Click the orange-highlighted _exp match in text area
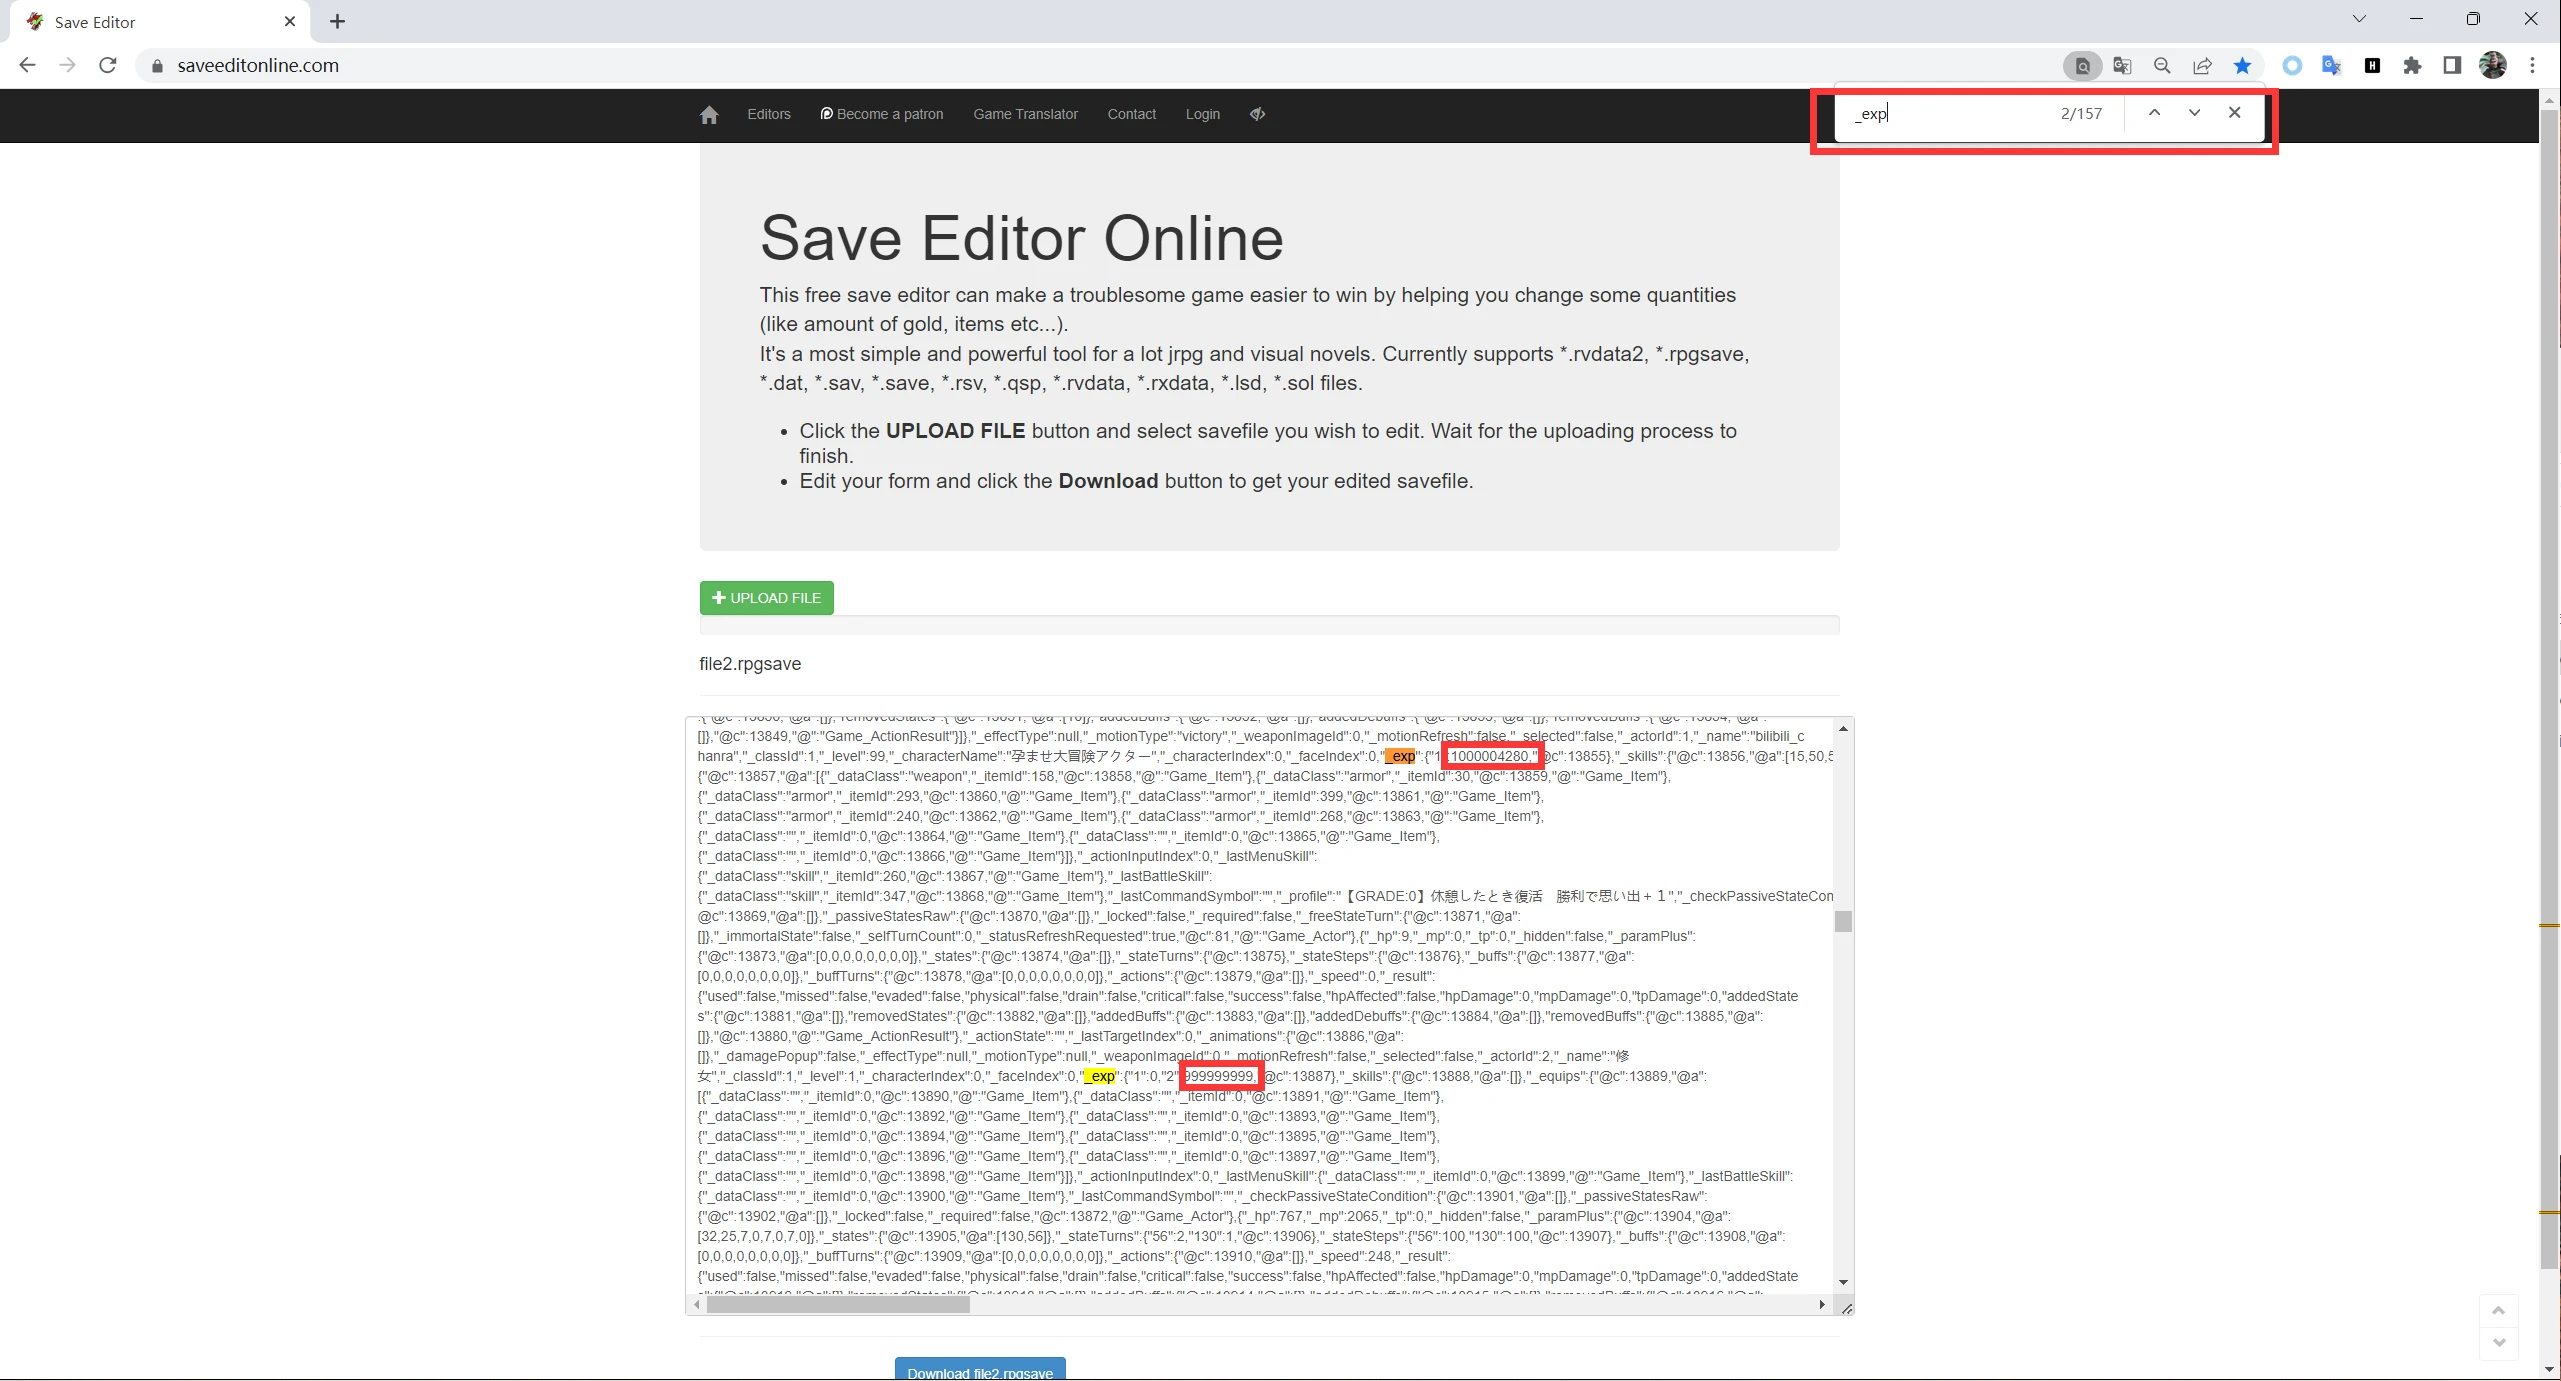 pyautogui.click(x=1400, y=756)
